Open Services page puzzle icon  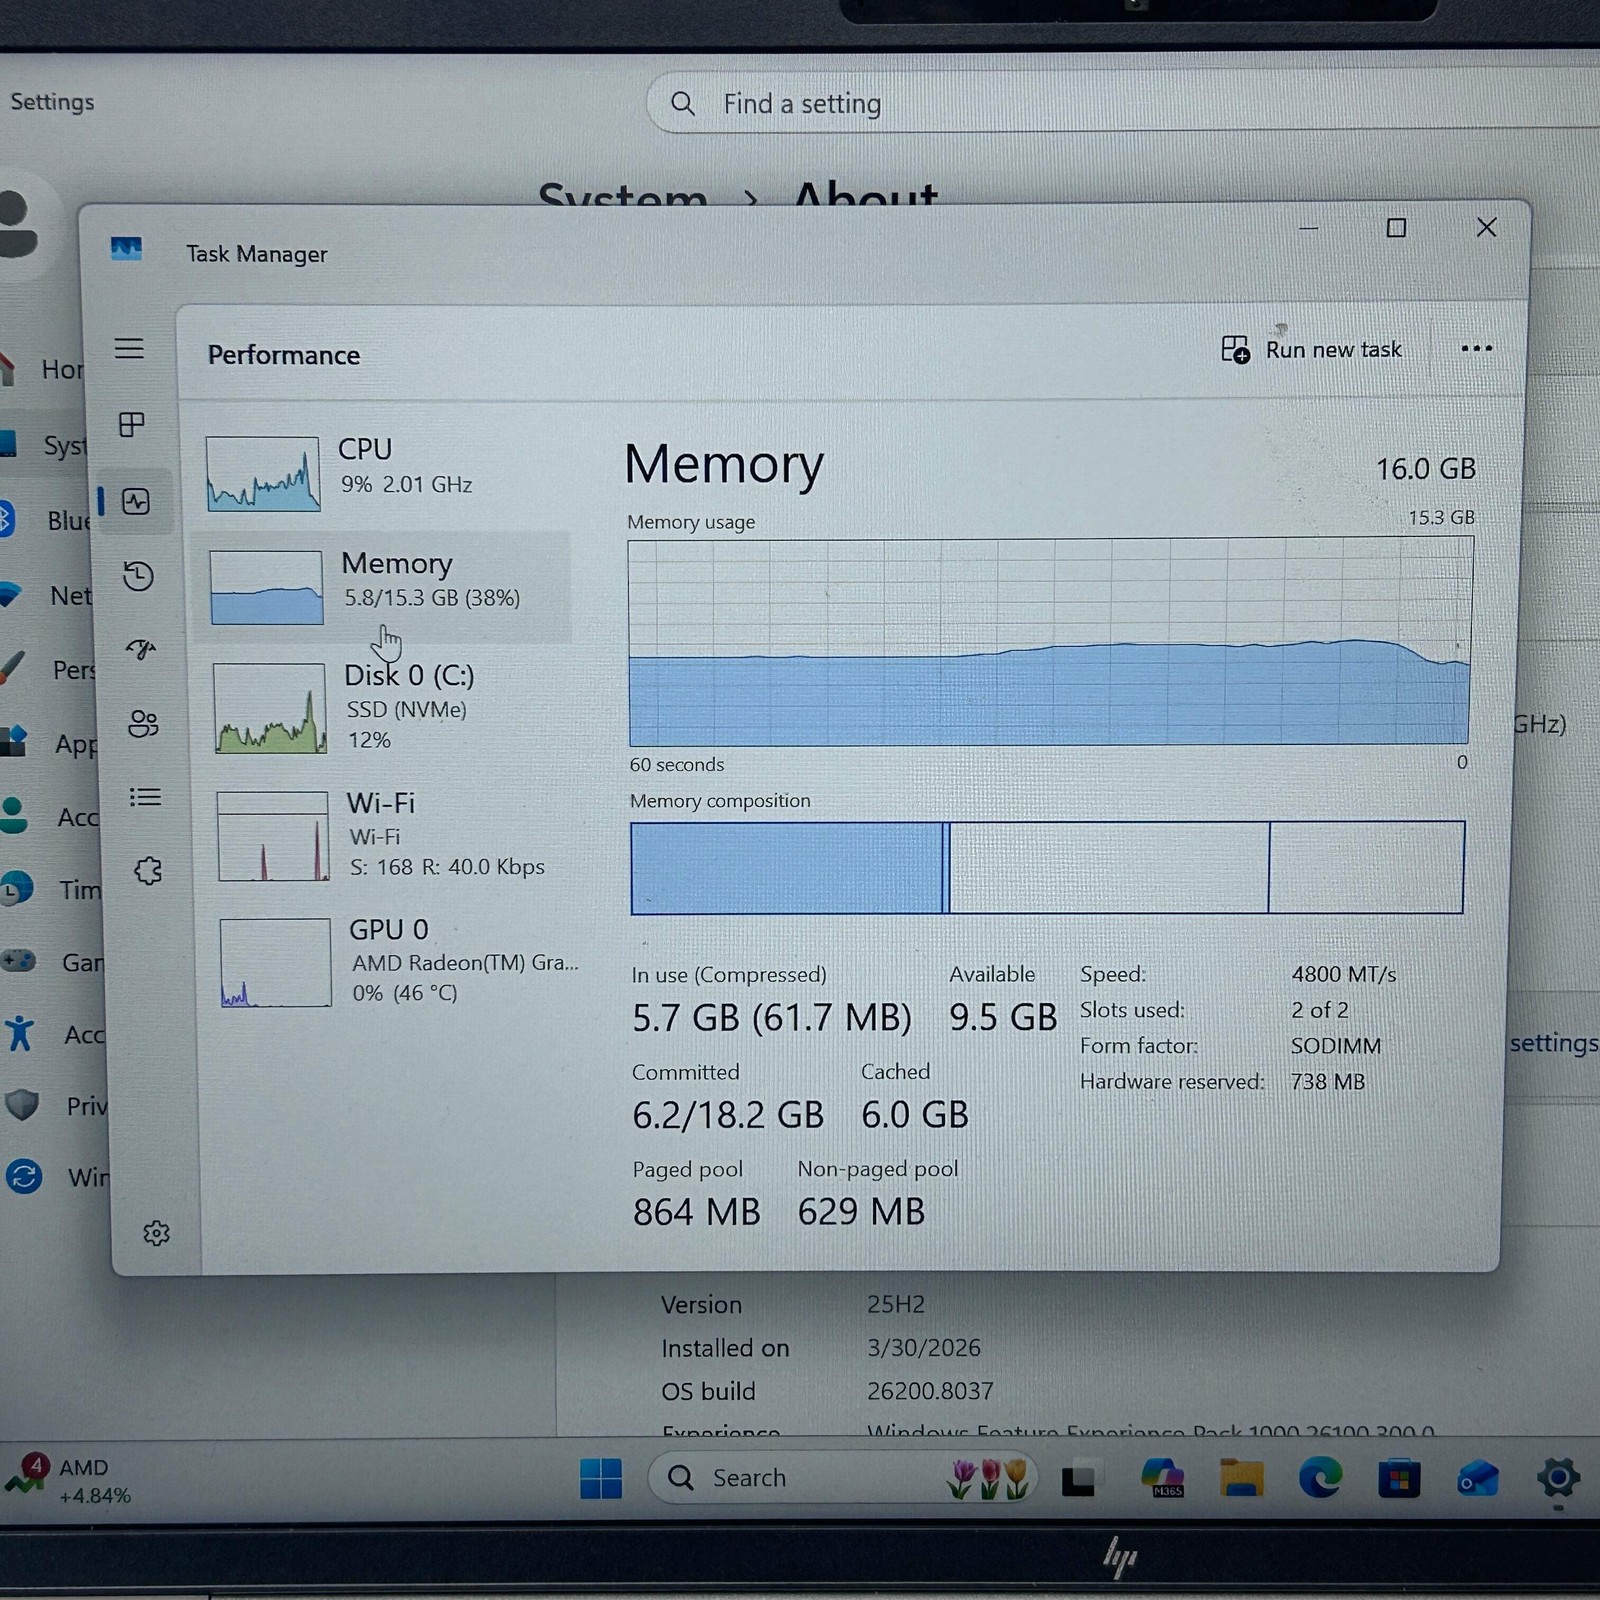click(x=148, y=870)
